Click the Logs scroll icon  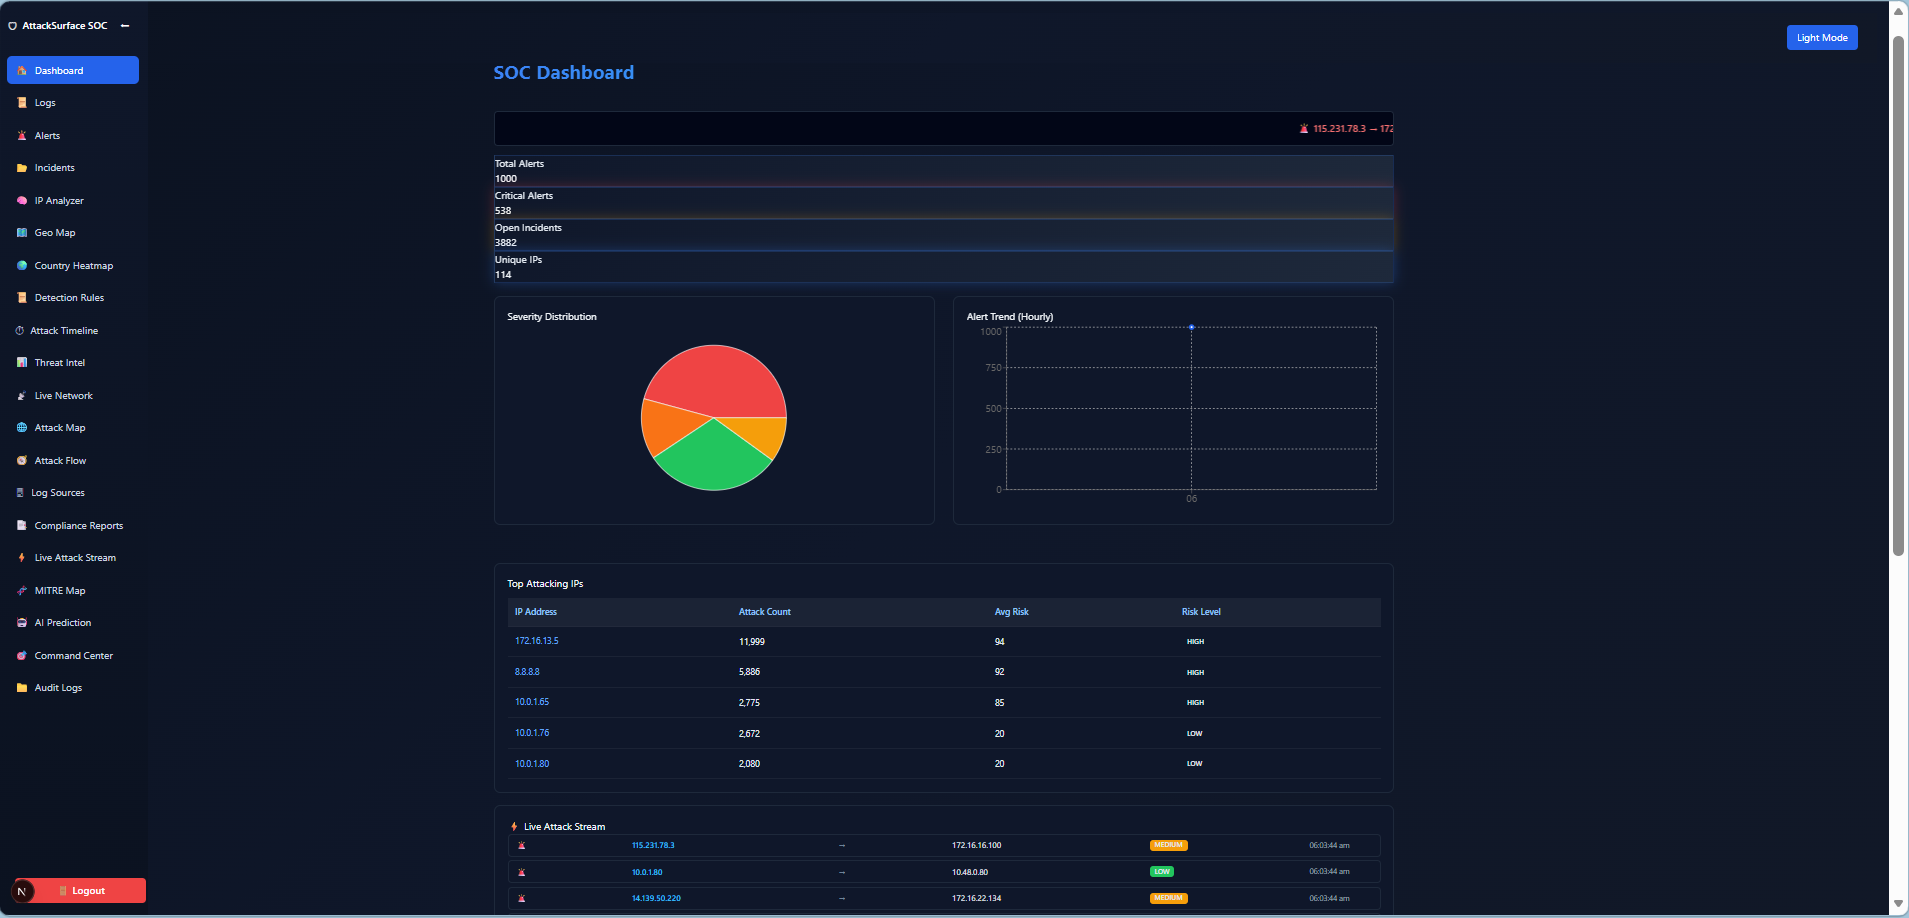22,103
